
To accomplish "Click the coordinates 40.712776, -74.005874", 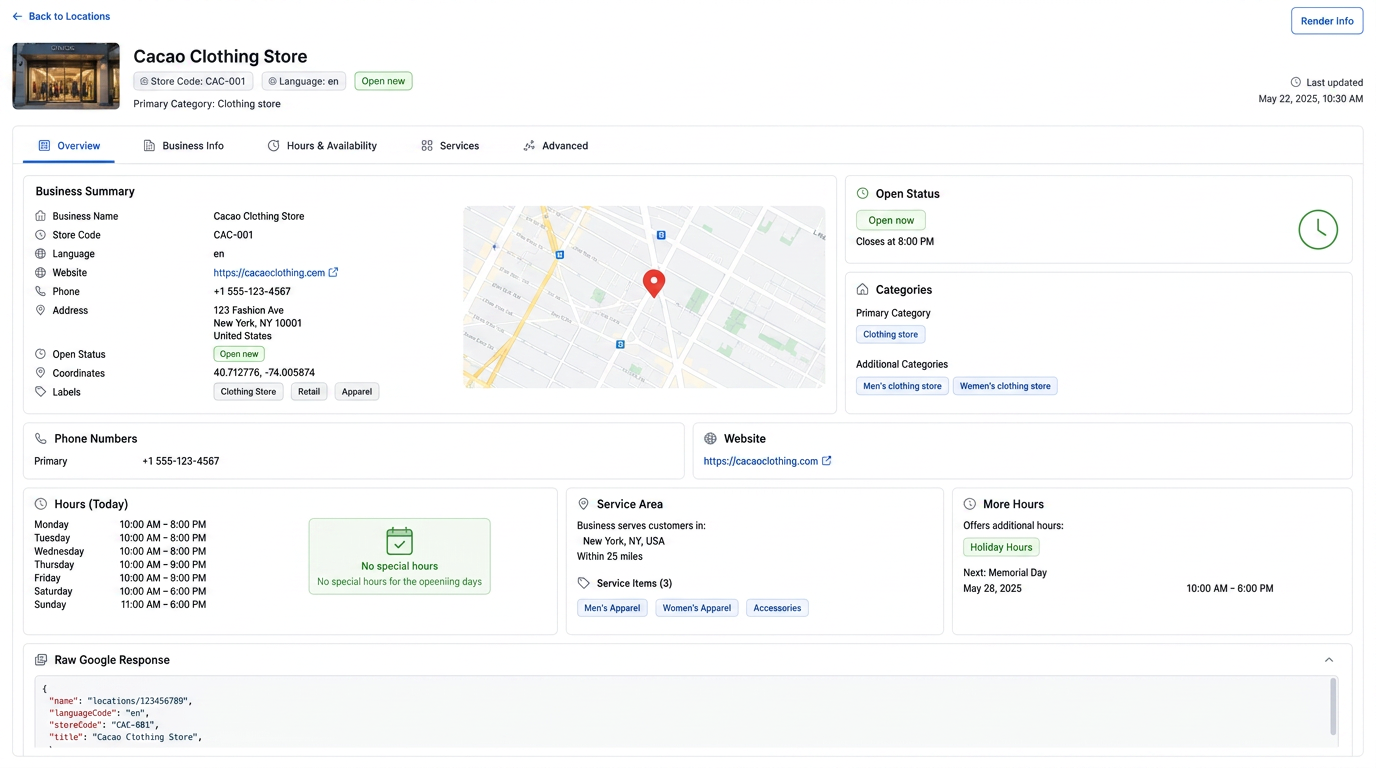I will 264,373.
